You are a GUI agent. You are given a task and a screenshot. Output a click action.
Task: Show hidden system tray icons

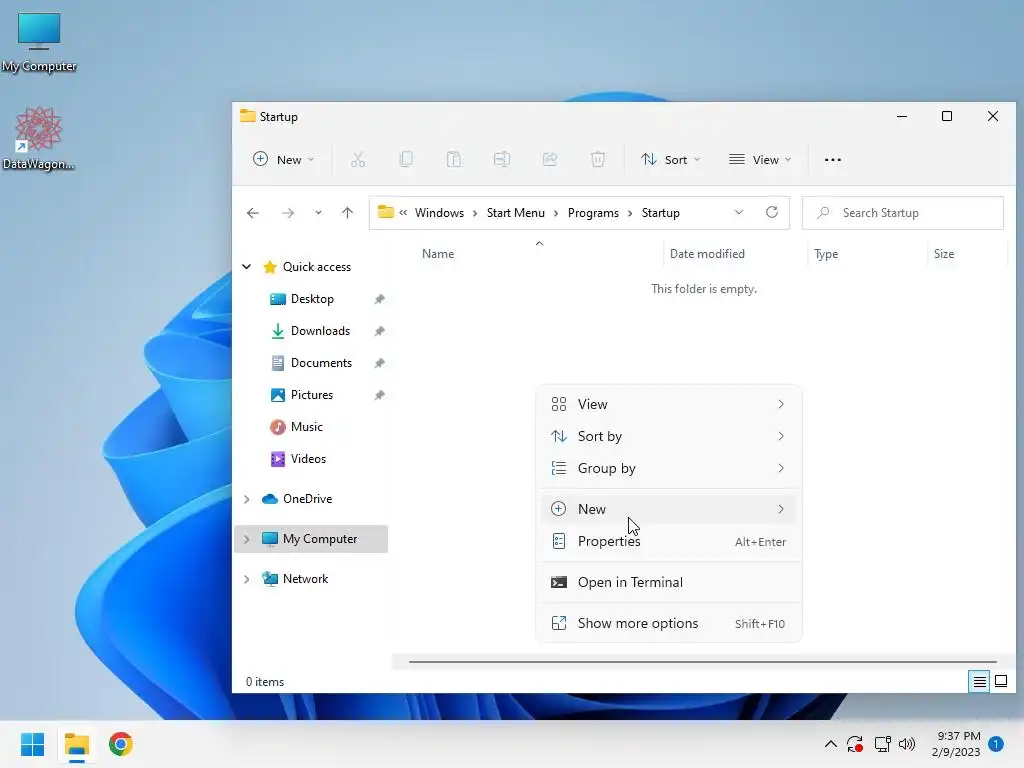[x=831, y=744]
